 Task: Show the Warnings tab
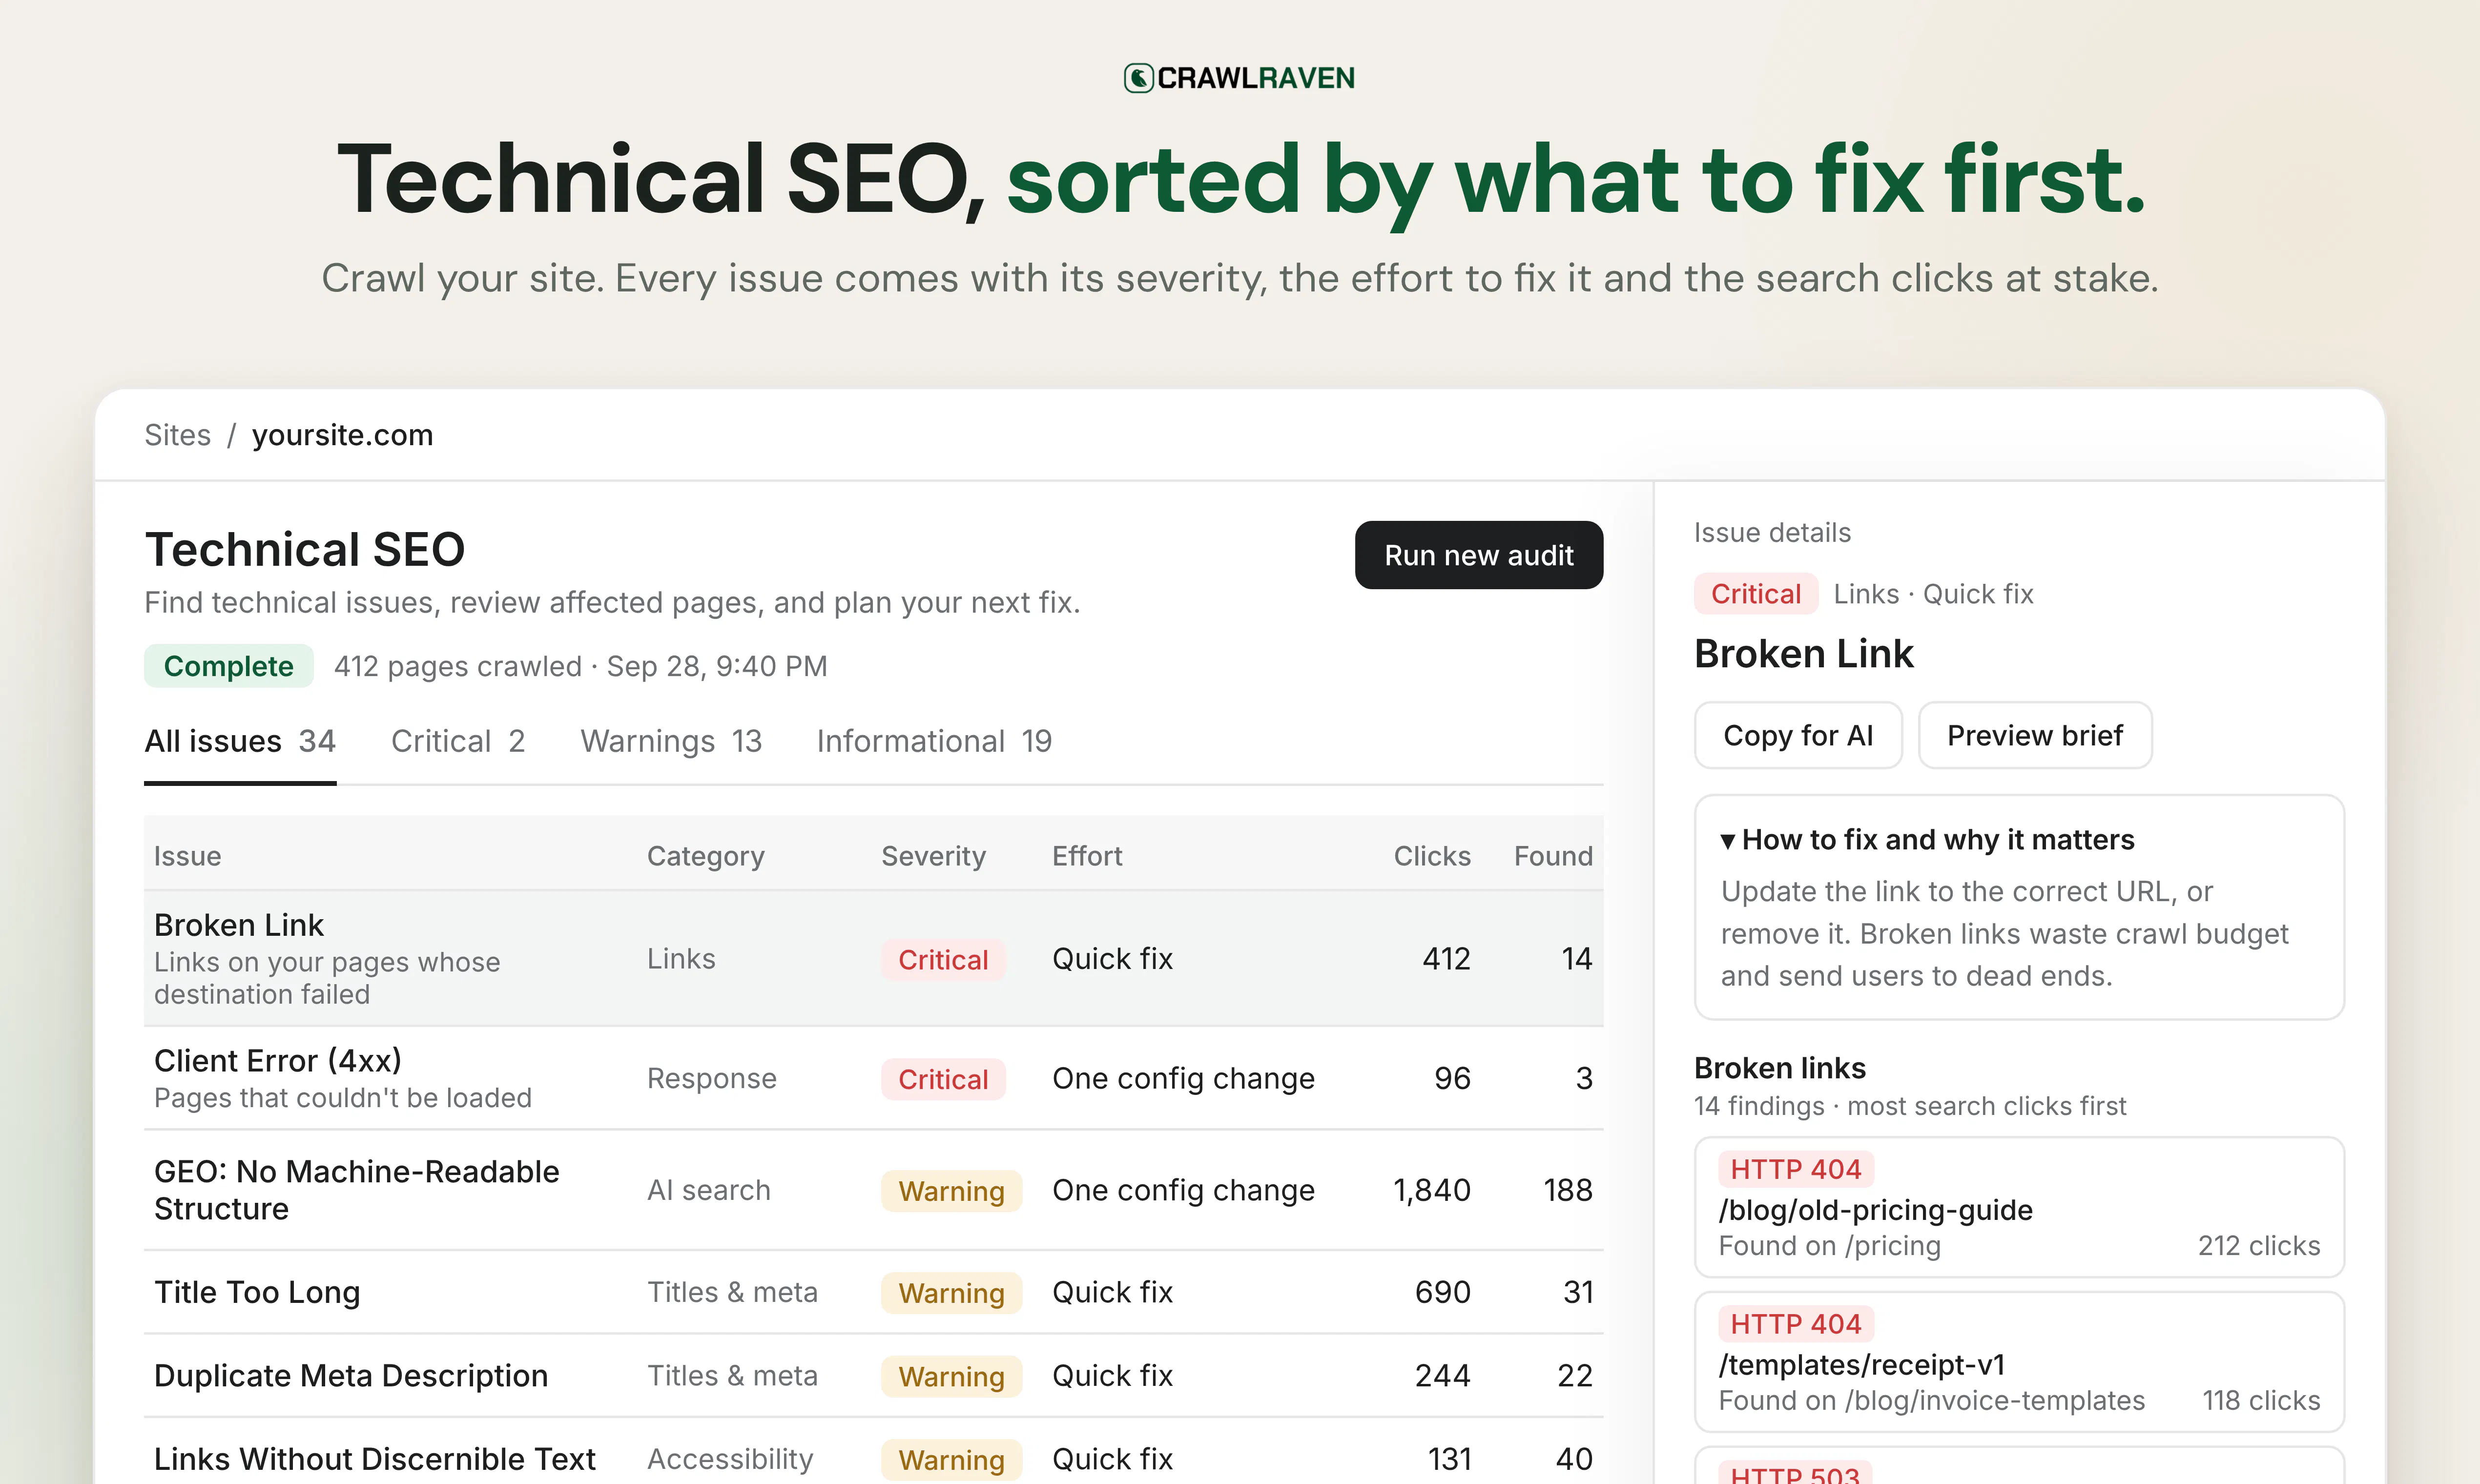click(671, 741)
